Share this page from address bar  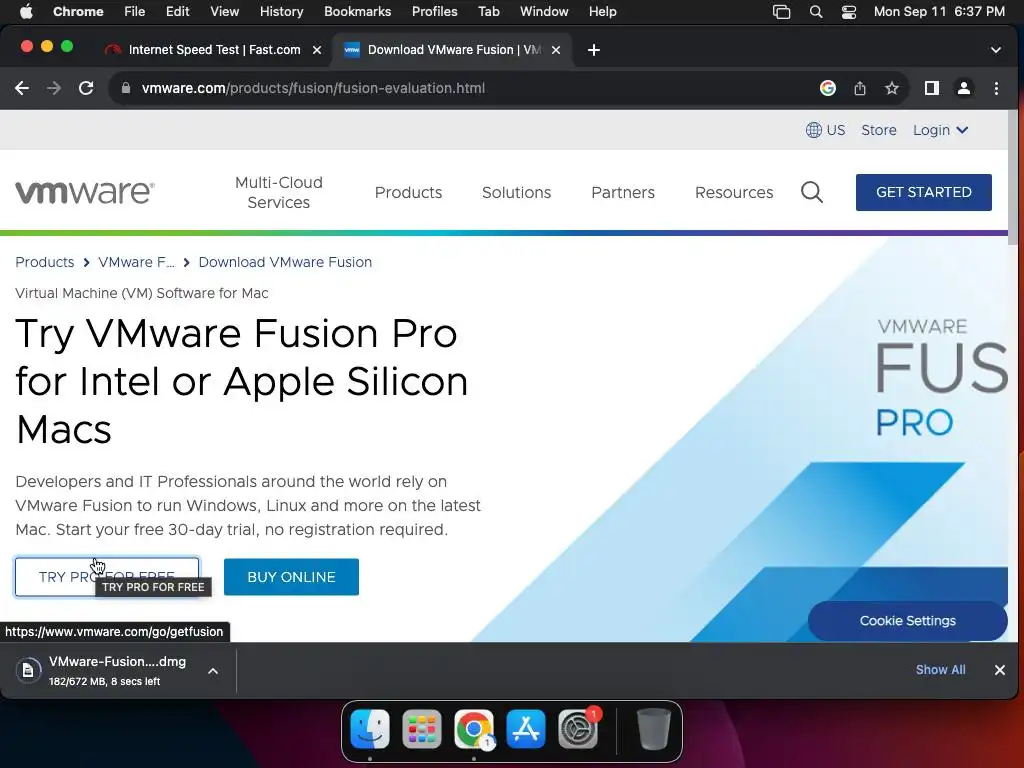[x=859, y=88]
